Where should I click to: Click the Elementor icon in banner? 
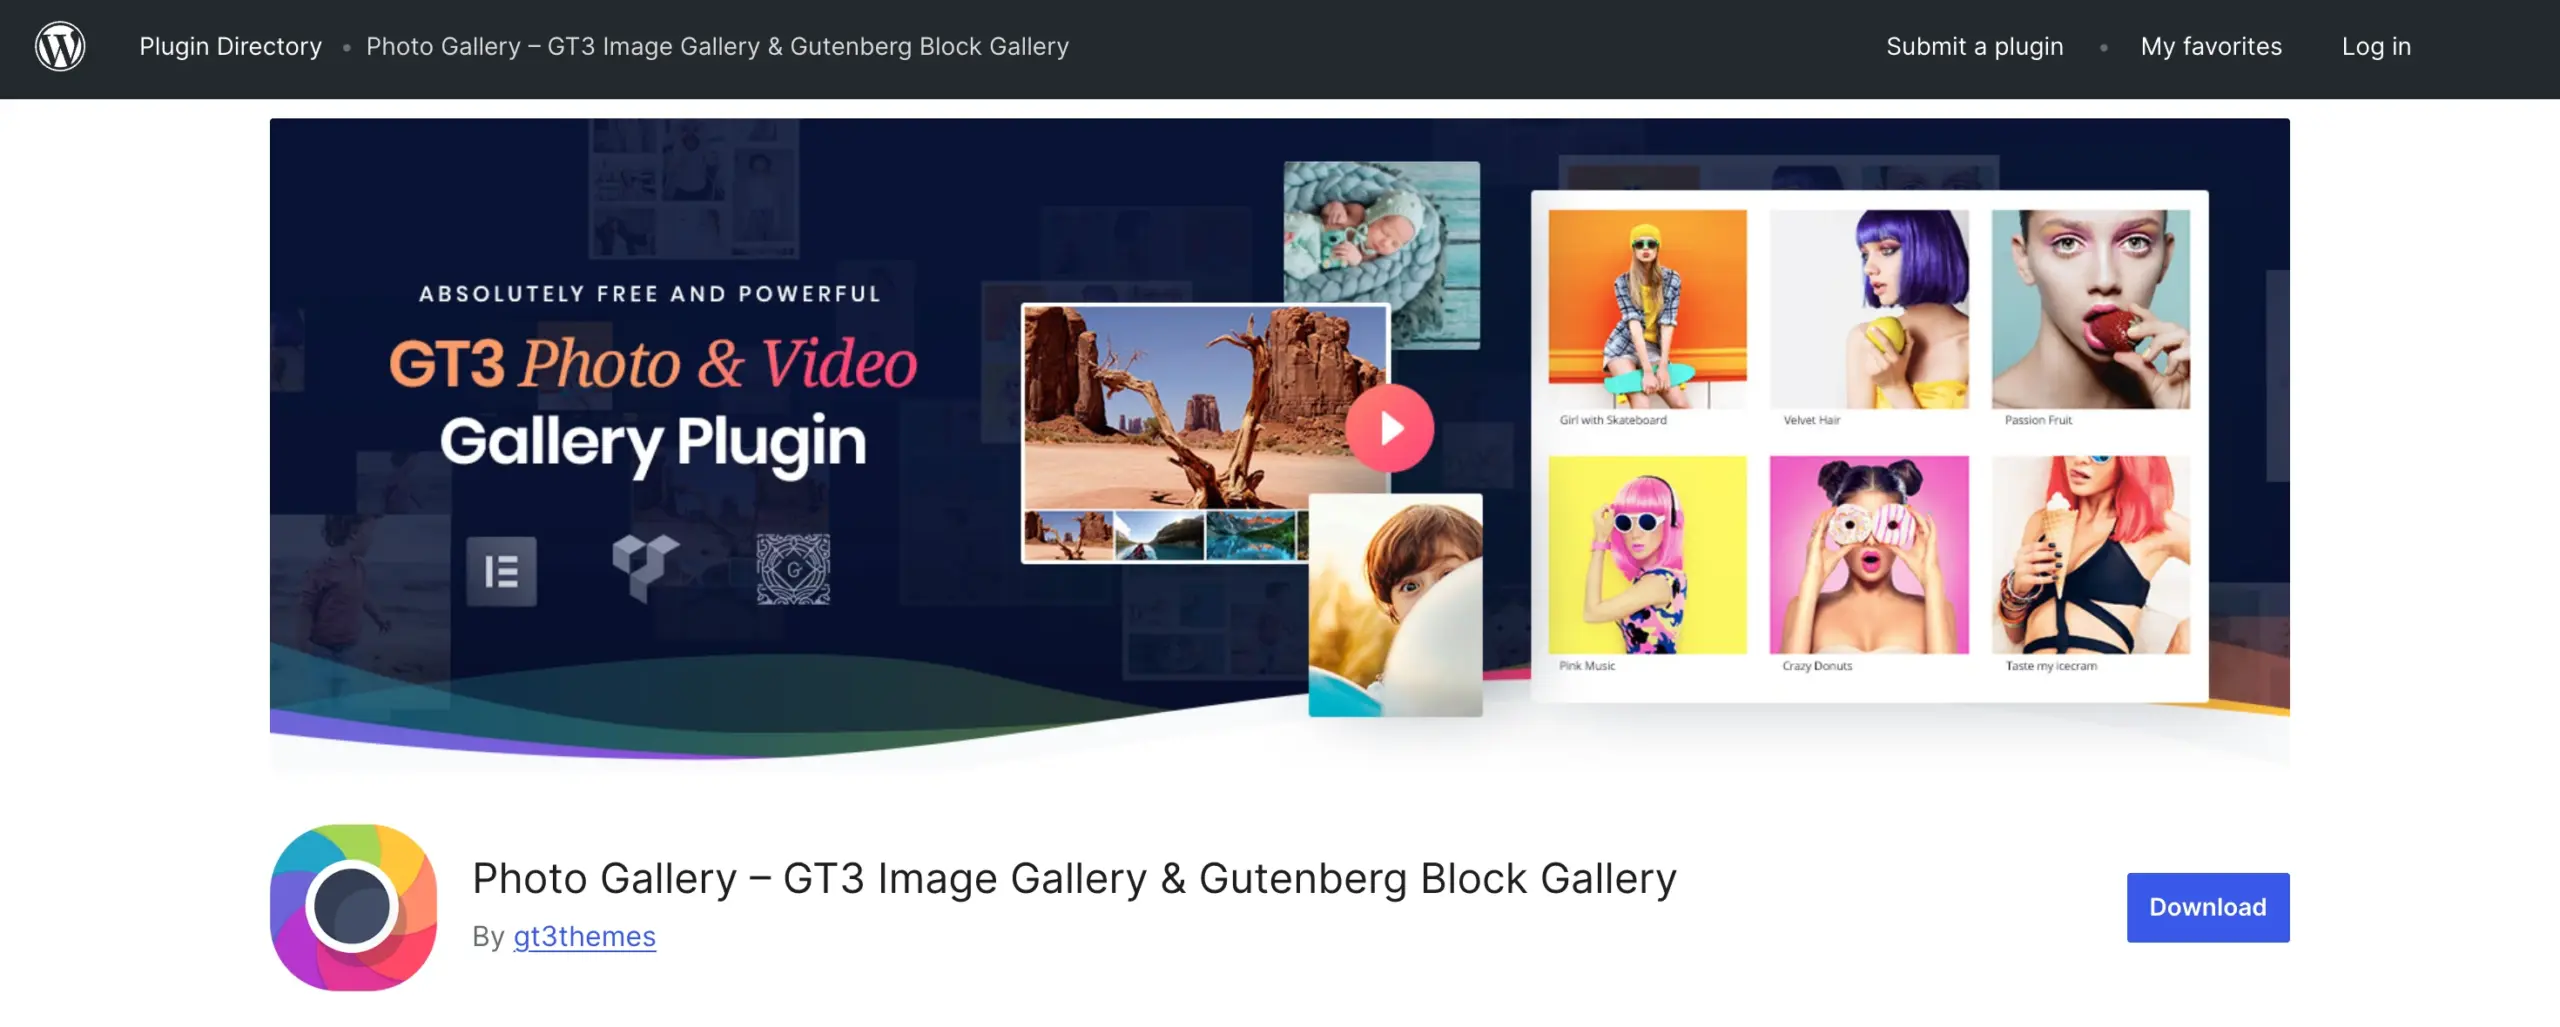click(501, 571)
